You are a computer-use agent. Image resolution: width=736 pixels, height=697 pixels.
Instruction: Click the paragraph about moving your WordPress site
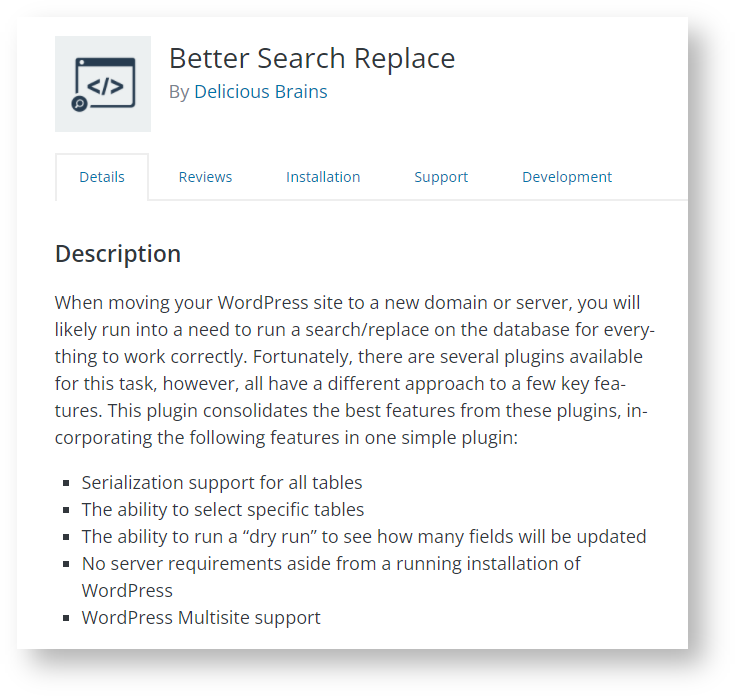click(x=355, y=370)
